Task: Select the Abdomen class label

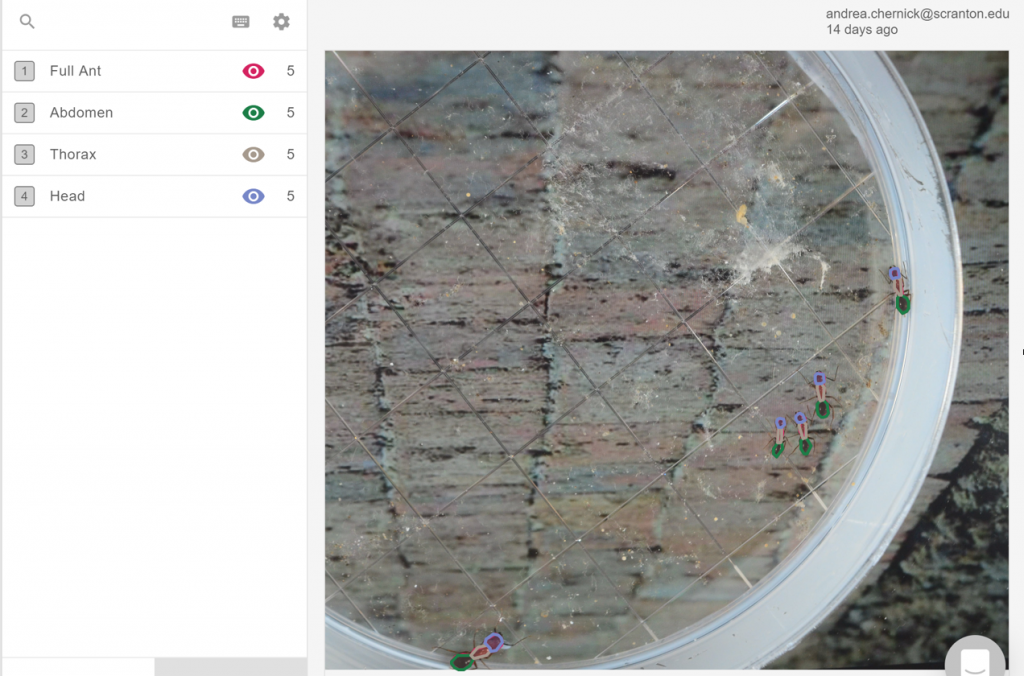Action: [x=81, y=113]
